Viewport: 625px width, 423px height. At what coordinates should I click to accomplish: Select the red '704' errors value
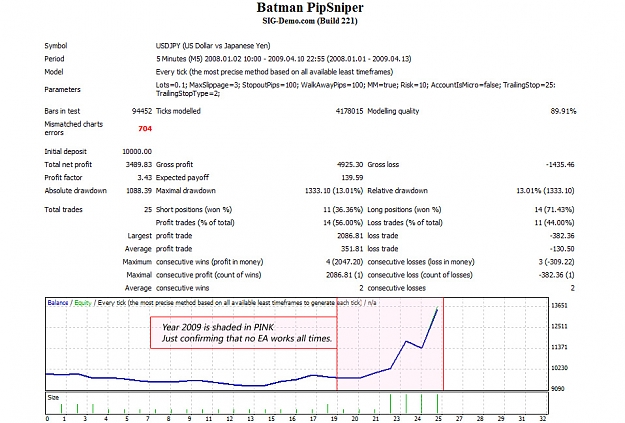tap(145, 128)
